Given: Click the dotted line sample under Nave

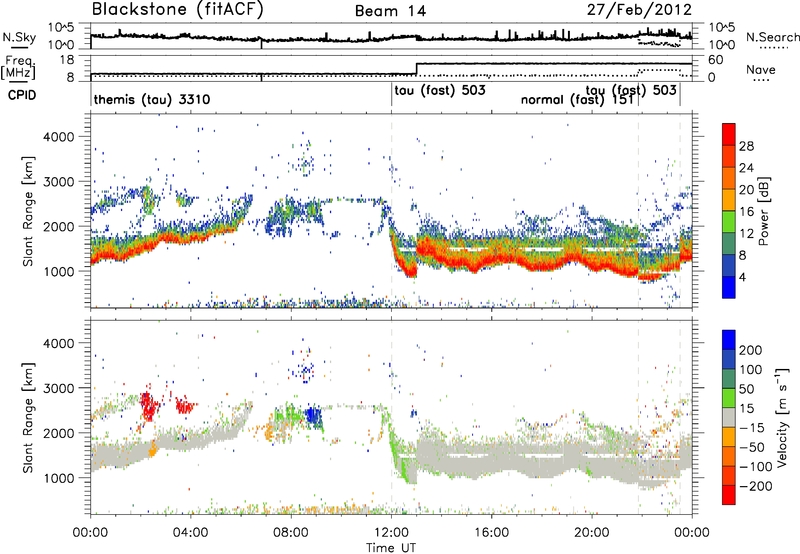Looking at the screenshot, I should pos(761,80).
